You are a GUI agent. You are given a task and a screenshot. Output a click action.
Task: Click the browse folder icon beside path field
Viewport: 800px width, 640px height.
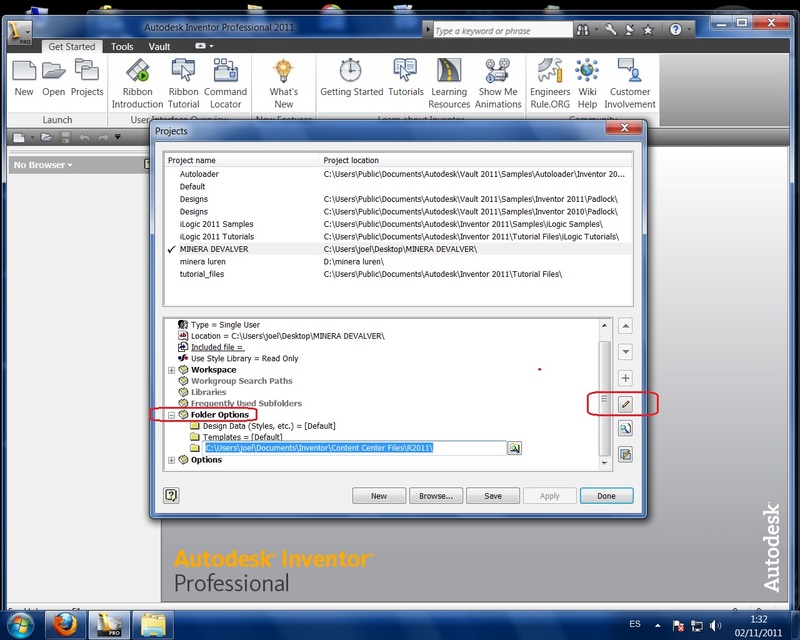pyautogui.click(x=514, y=448)
